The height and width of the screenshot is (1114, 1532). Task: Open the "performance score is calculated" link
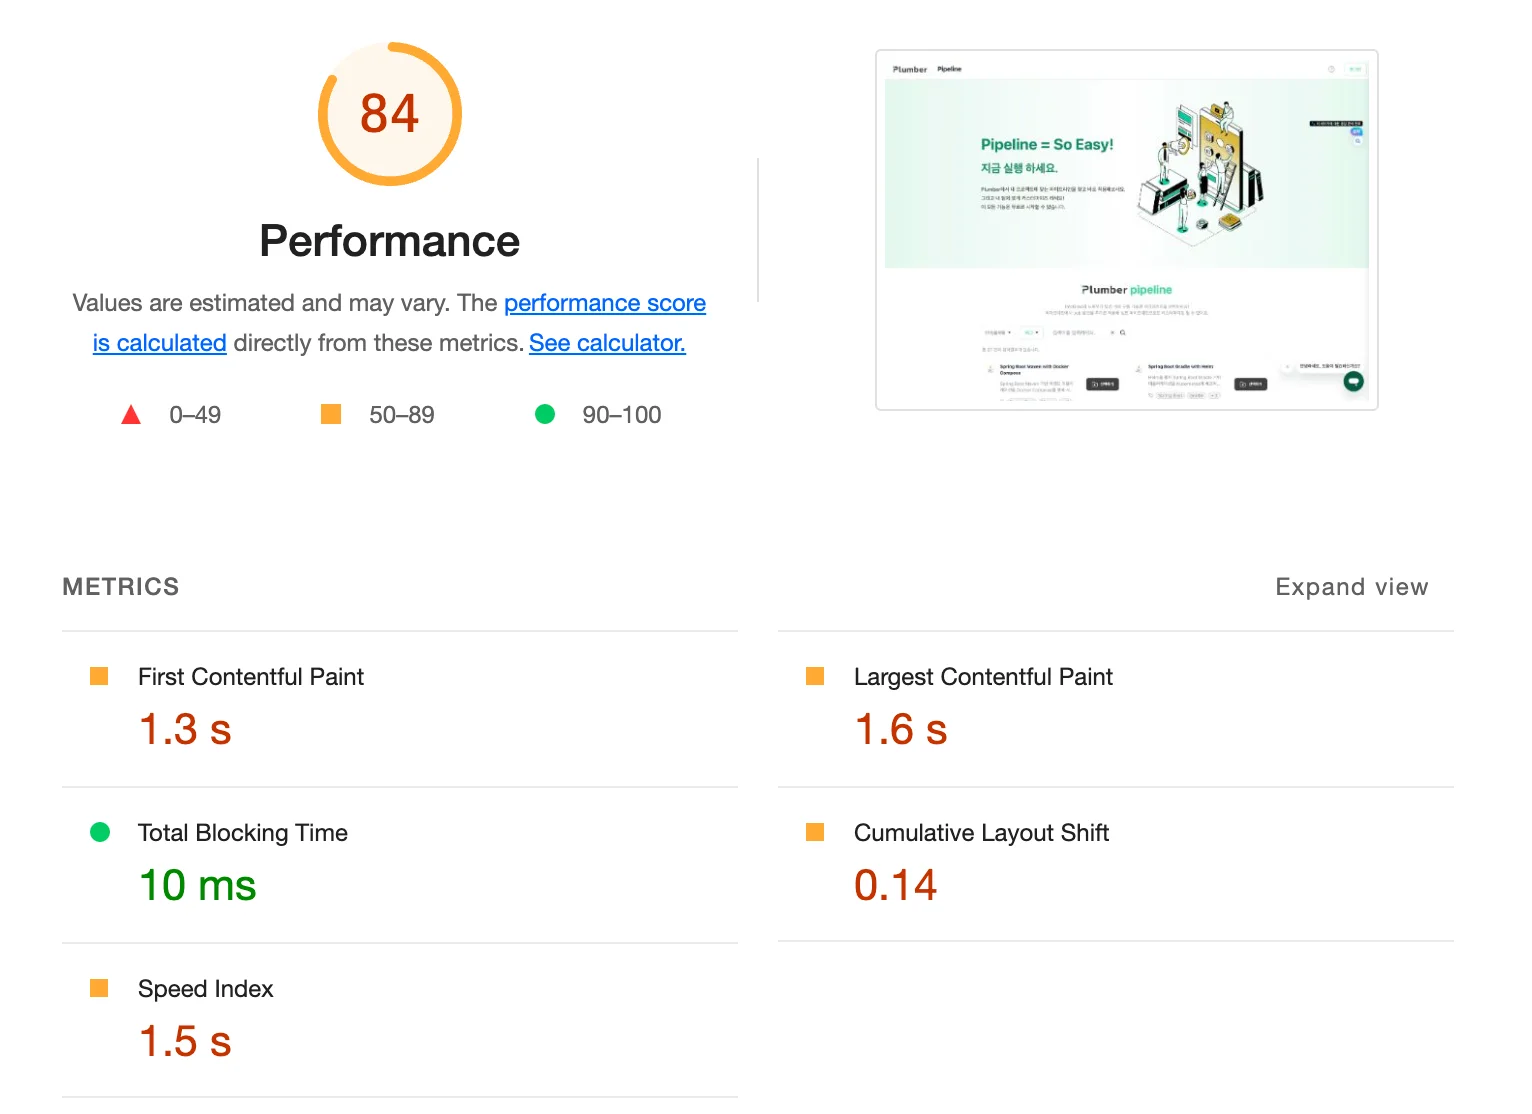(604, 303)
